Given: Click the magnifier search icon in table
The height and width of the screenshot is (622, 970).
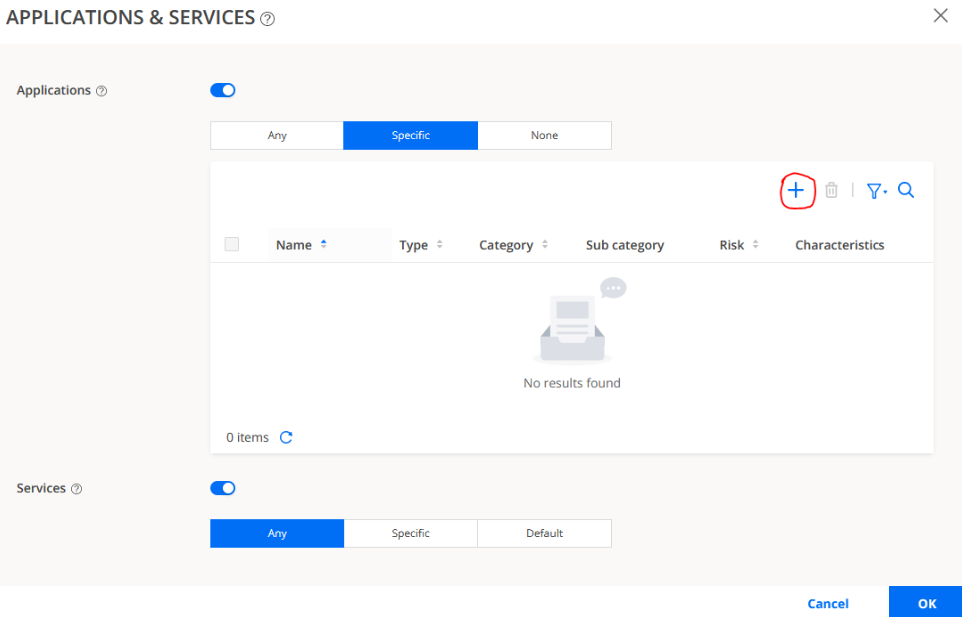Looking at the screenshot, I should (906, 190).
